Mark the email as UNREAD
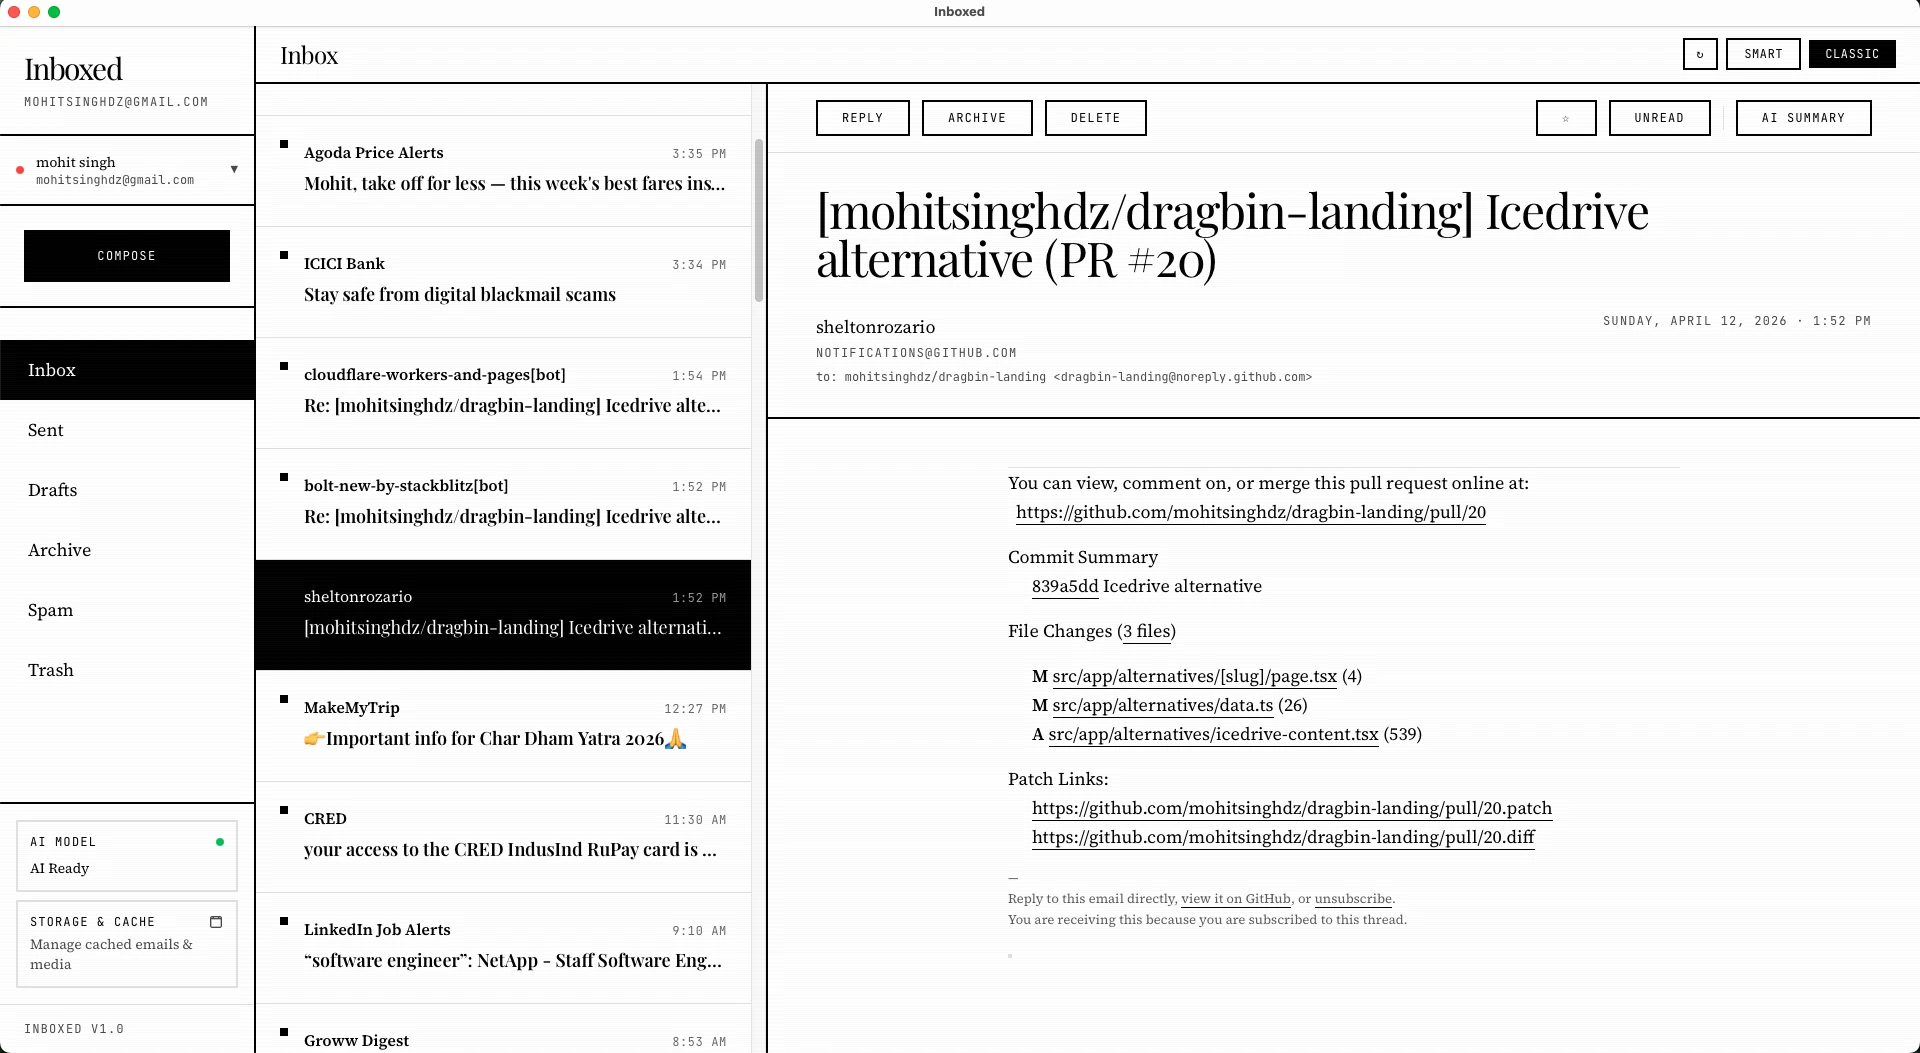1920x1053 pixels. pos(1659,117)
